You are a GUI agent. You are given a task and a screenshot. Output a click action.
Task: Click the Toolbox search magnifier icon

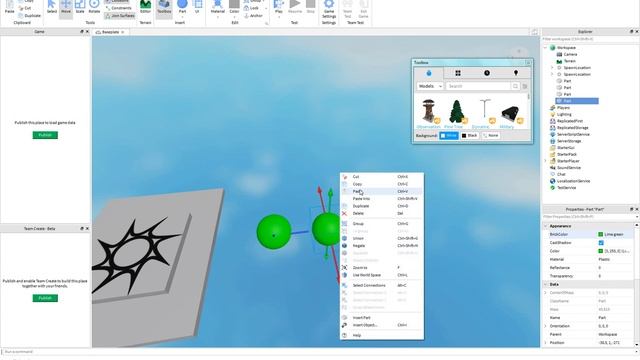516,86
